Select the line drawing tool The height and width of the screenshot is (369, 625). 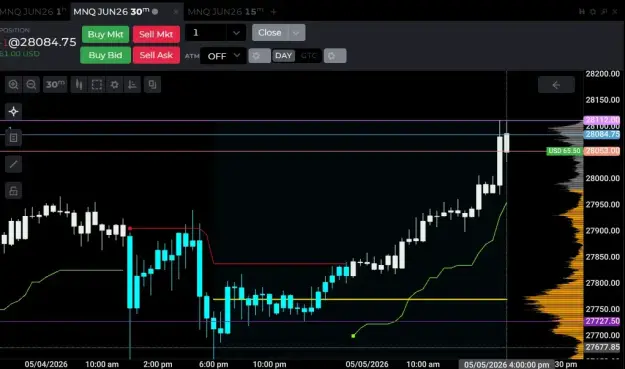click(x=14, y=164)
